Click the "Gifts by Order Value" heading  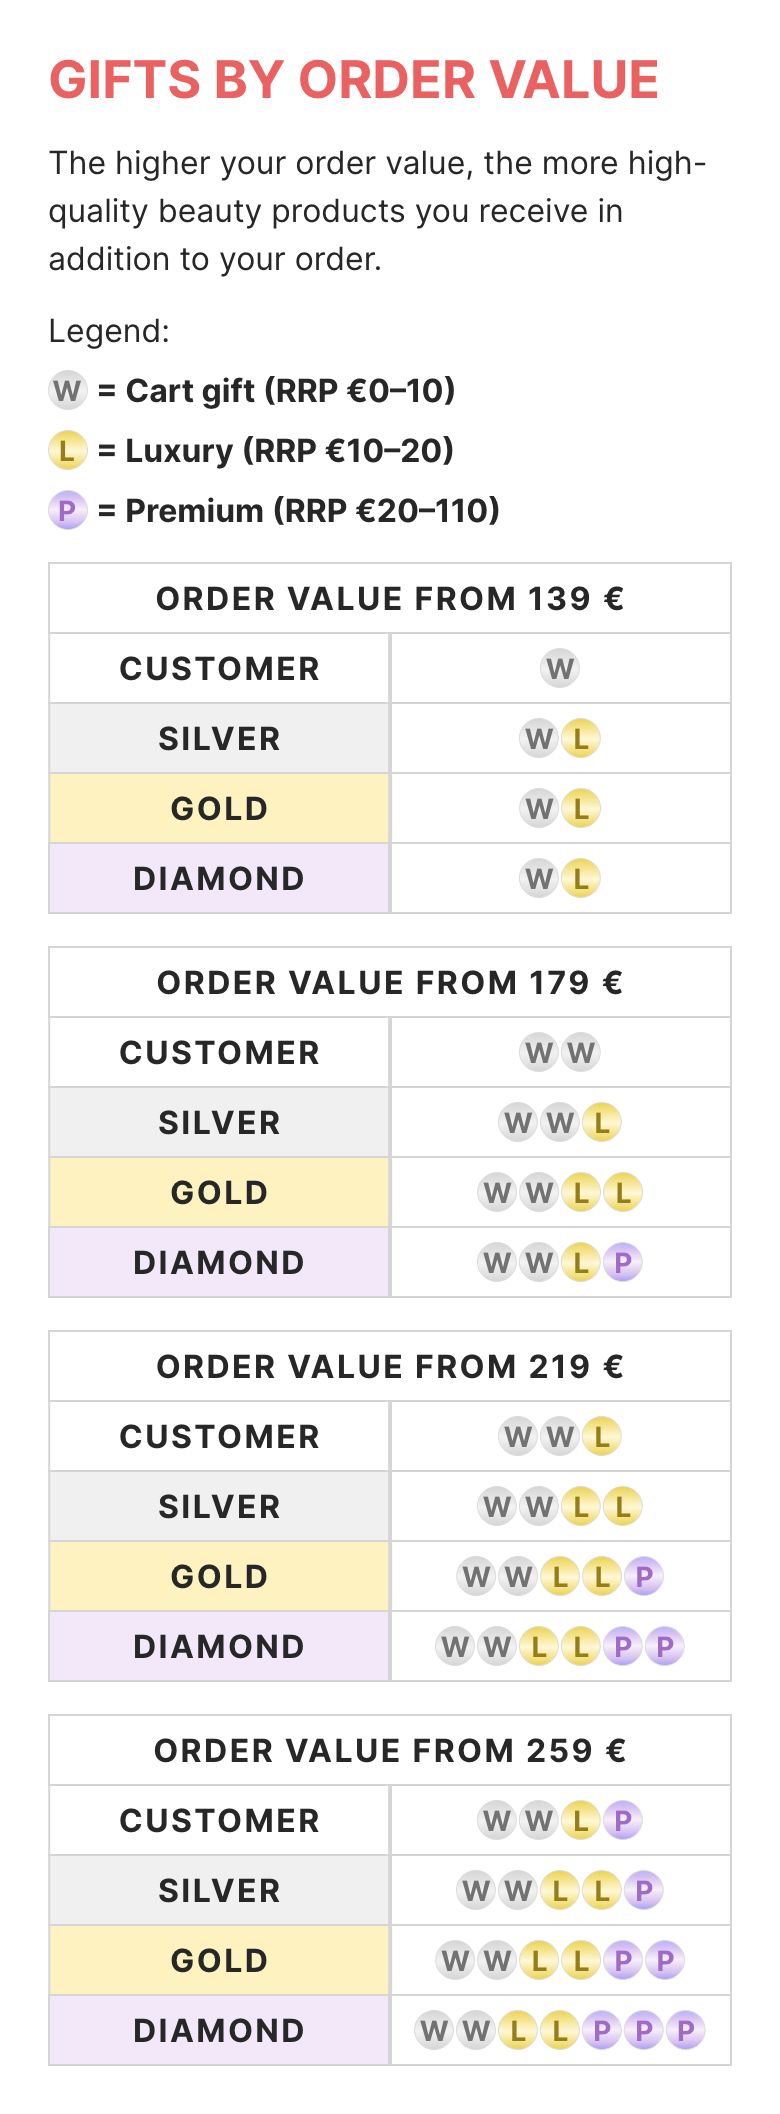354,80
